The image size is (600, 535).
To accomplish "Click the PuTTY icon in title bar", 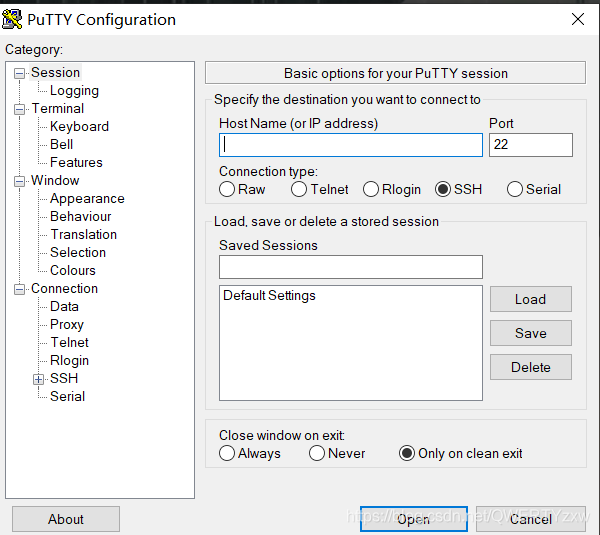I will point(11,19).
